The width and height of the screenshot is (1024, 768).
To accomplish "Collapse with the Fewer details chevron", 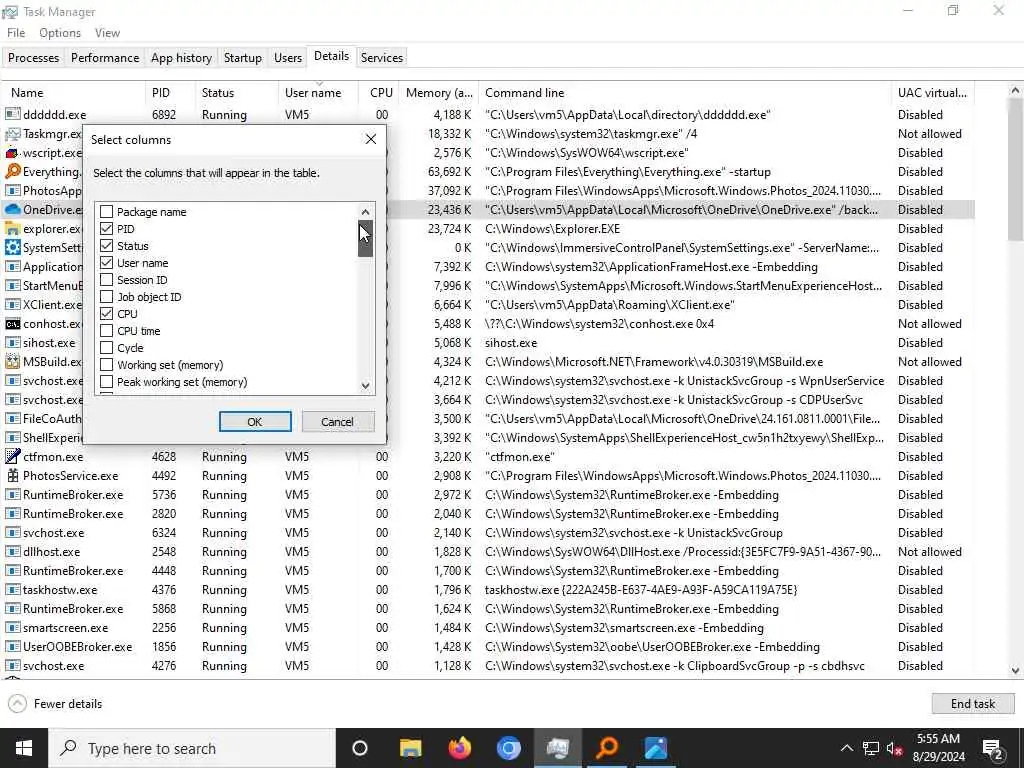I will pos(18,703).
